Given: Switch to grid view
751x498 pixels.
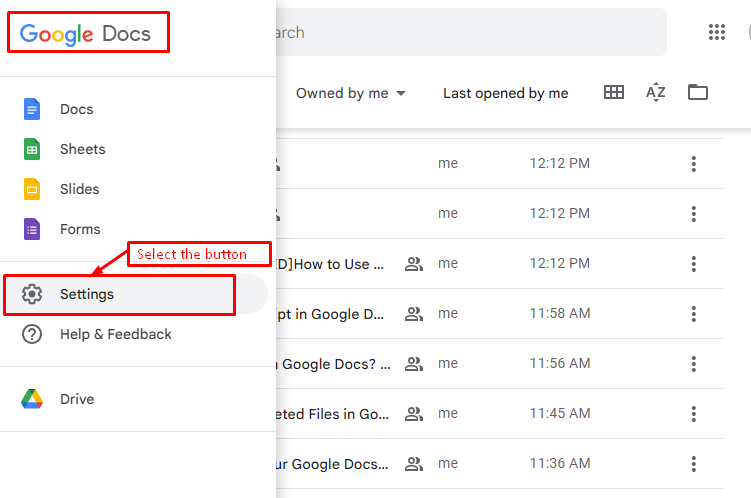Looking at the screenshot, I should pyautogui.click(x=614, y=92).
